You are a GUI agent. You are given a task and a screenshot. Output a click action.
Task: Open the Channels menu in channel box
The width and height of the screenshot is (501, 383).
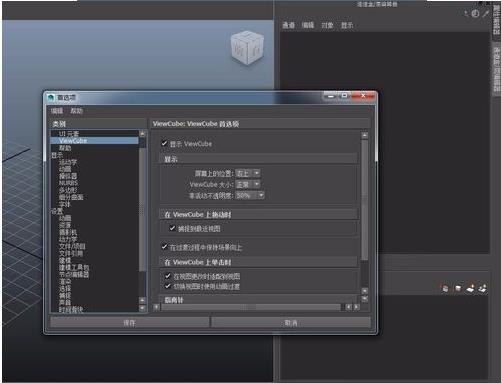pyautogui.click(x=288, y=25)
